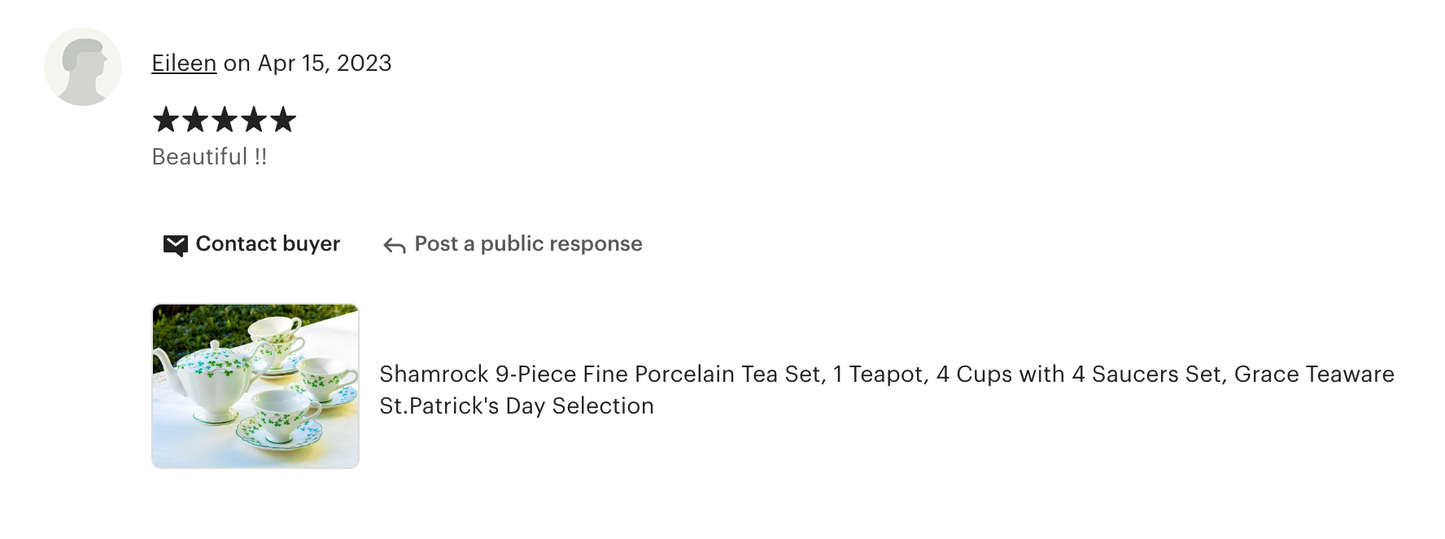Click the reply arrow icon
The height and width of the screenshot is (539, 1445).
tap(394, 245)
